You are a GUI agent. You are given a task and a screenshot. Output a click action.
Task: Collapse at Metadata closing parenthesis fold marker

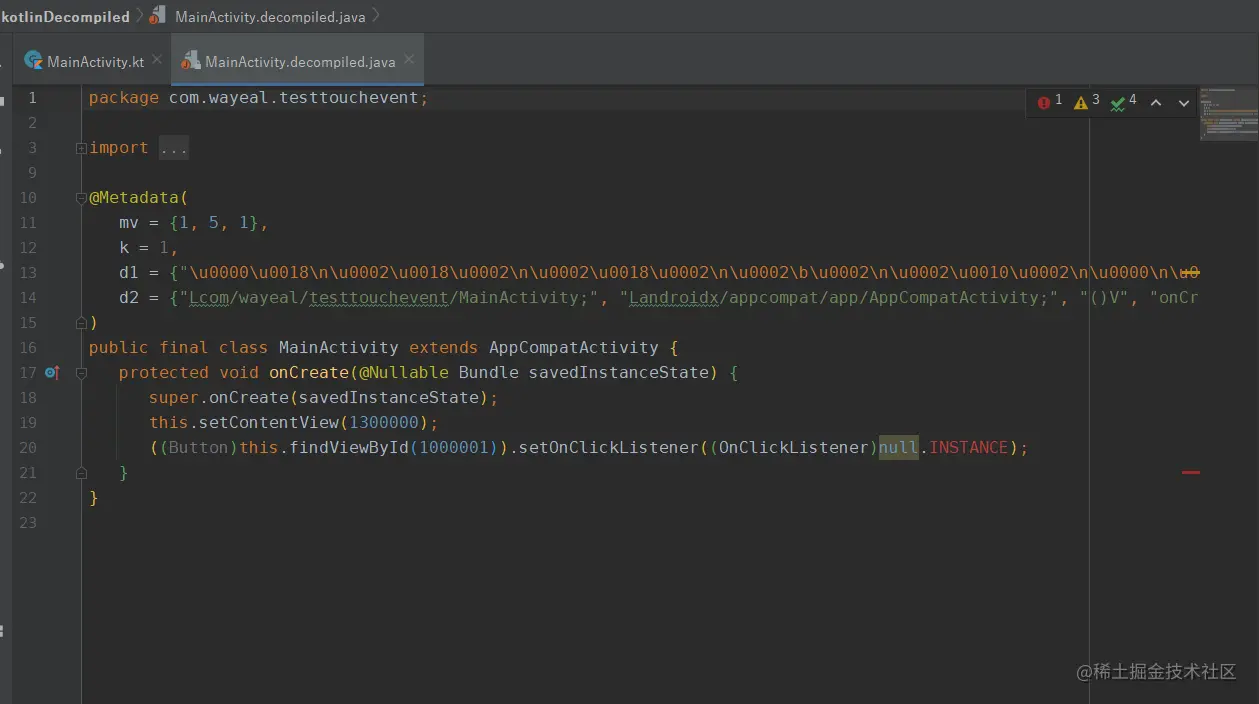[81, 322]
